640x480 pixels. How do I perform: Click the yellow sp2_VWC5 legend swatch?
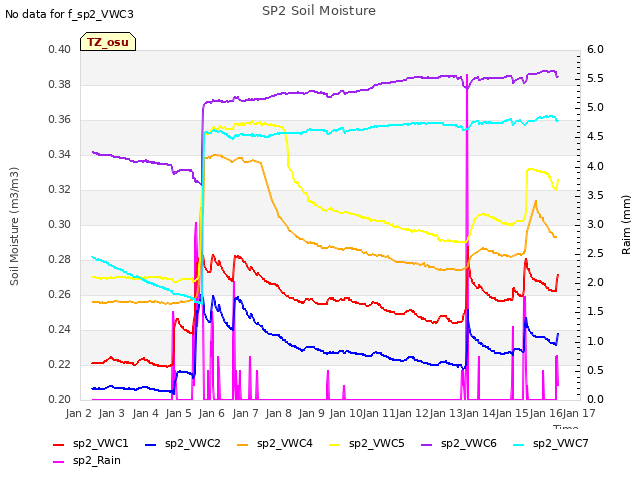coord(335,444)
